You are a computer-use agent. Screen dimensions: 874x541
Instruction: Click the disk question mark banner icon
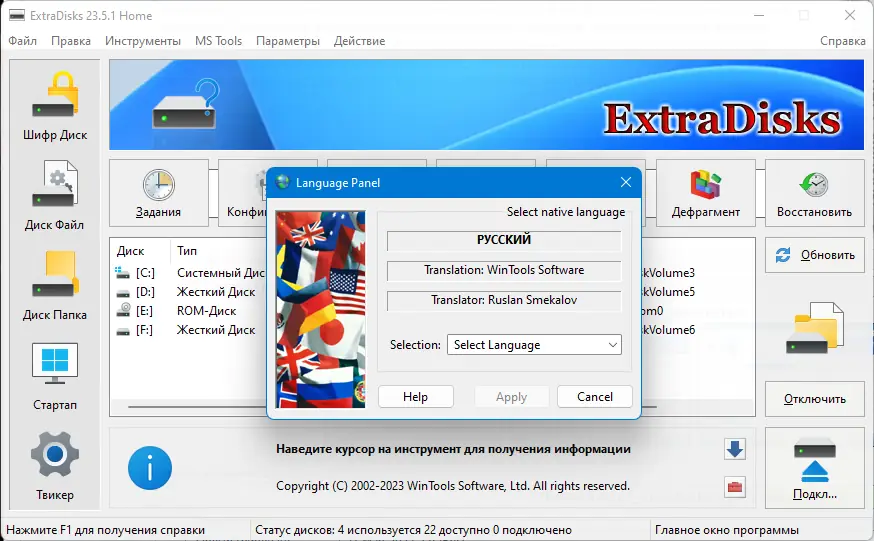pyautogui.click(x=186, y=104)
